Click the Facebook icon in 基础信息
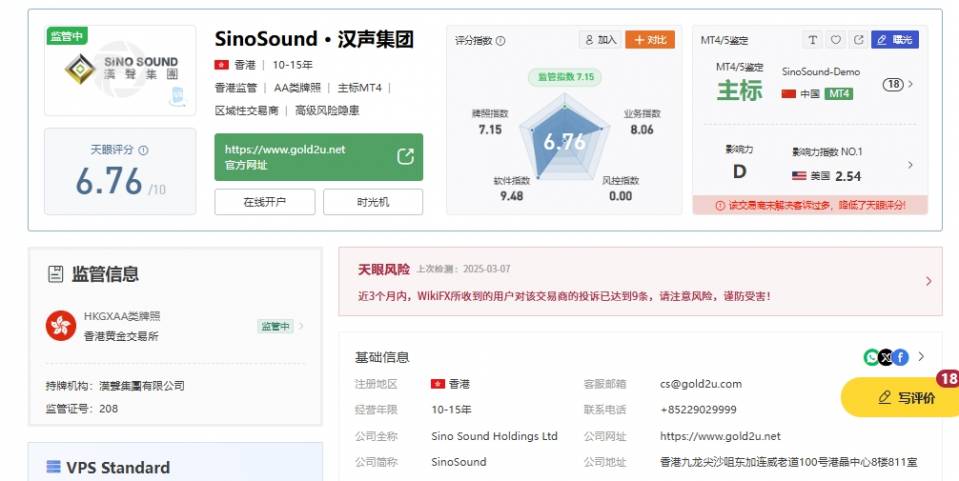This screenshot has width=959, height=481. [x=900, y=357]
